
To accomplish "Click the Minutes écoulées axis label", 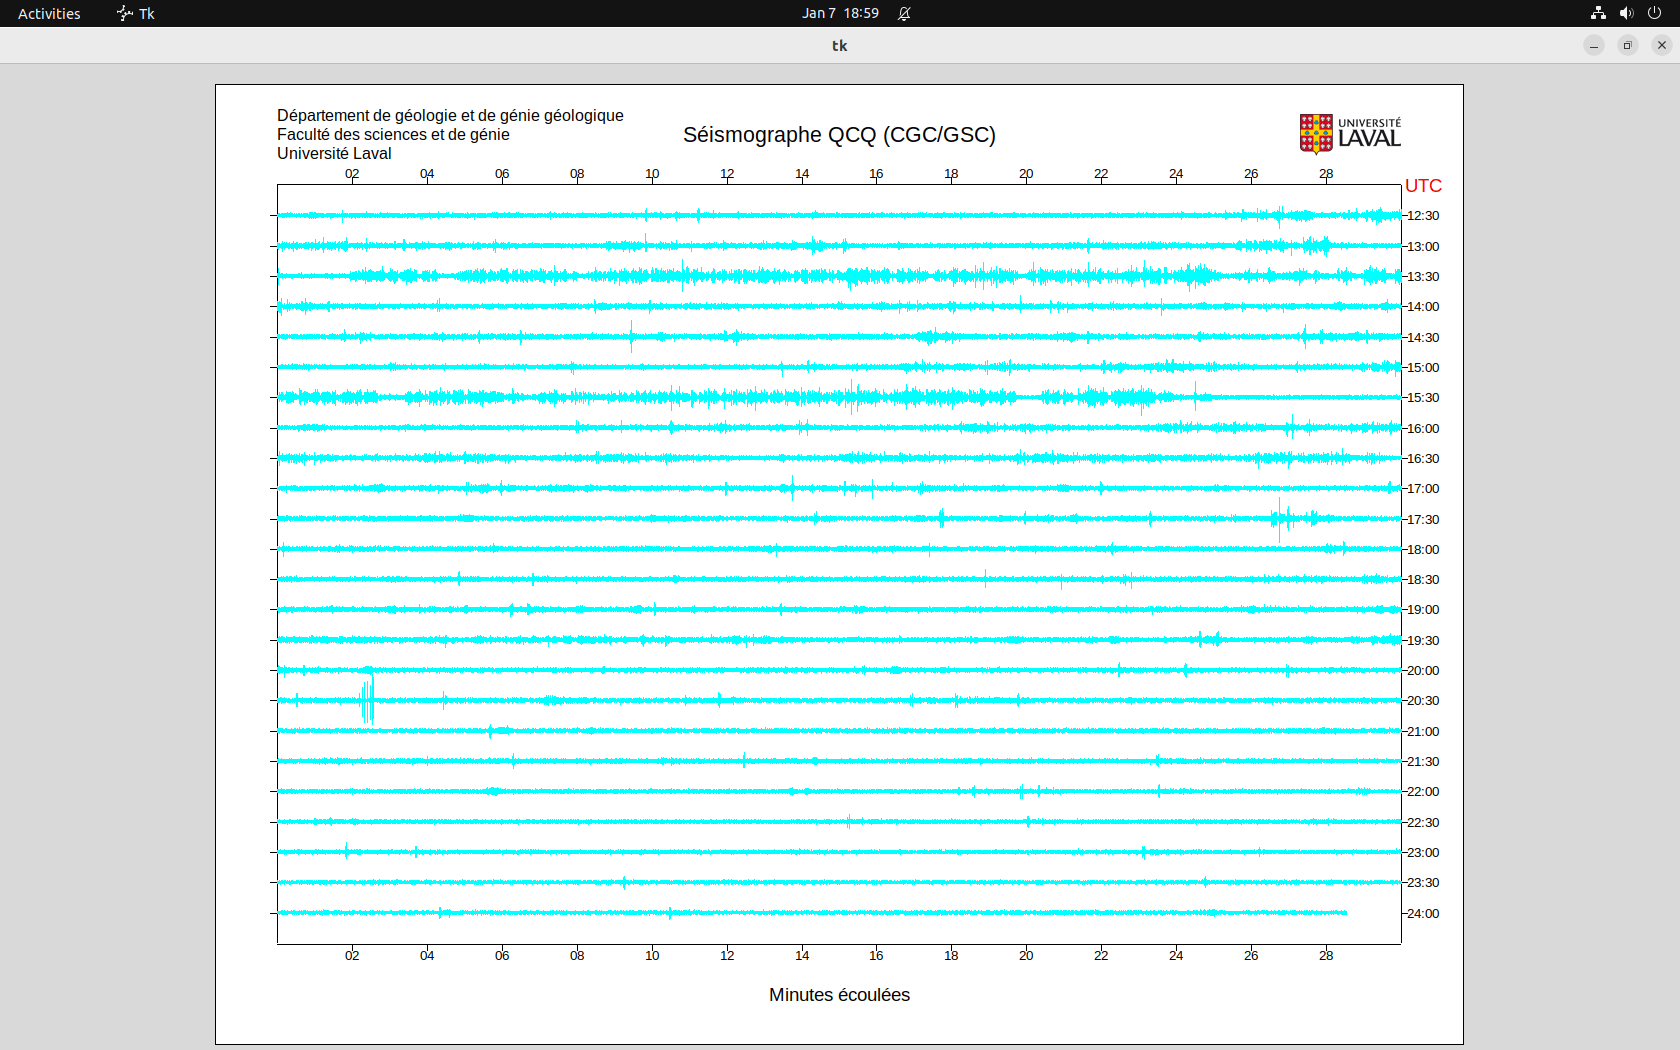I will click(x=839, y=995).
